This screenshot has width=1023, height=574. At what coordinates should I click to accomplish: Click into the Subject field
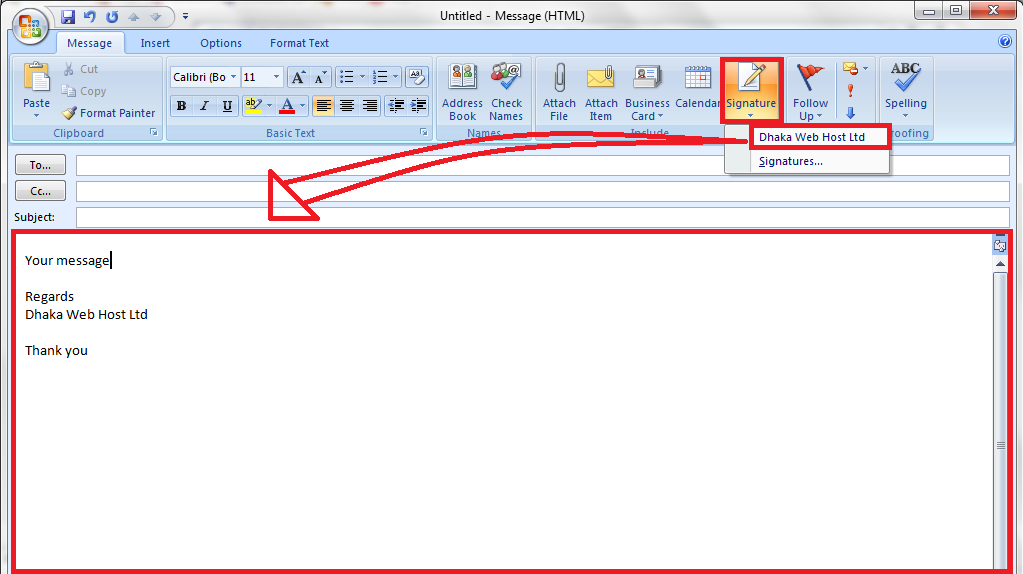click(542, 217)
